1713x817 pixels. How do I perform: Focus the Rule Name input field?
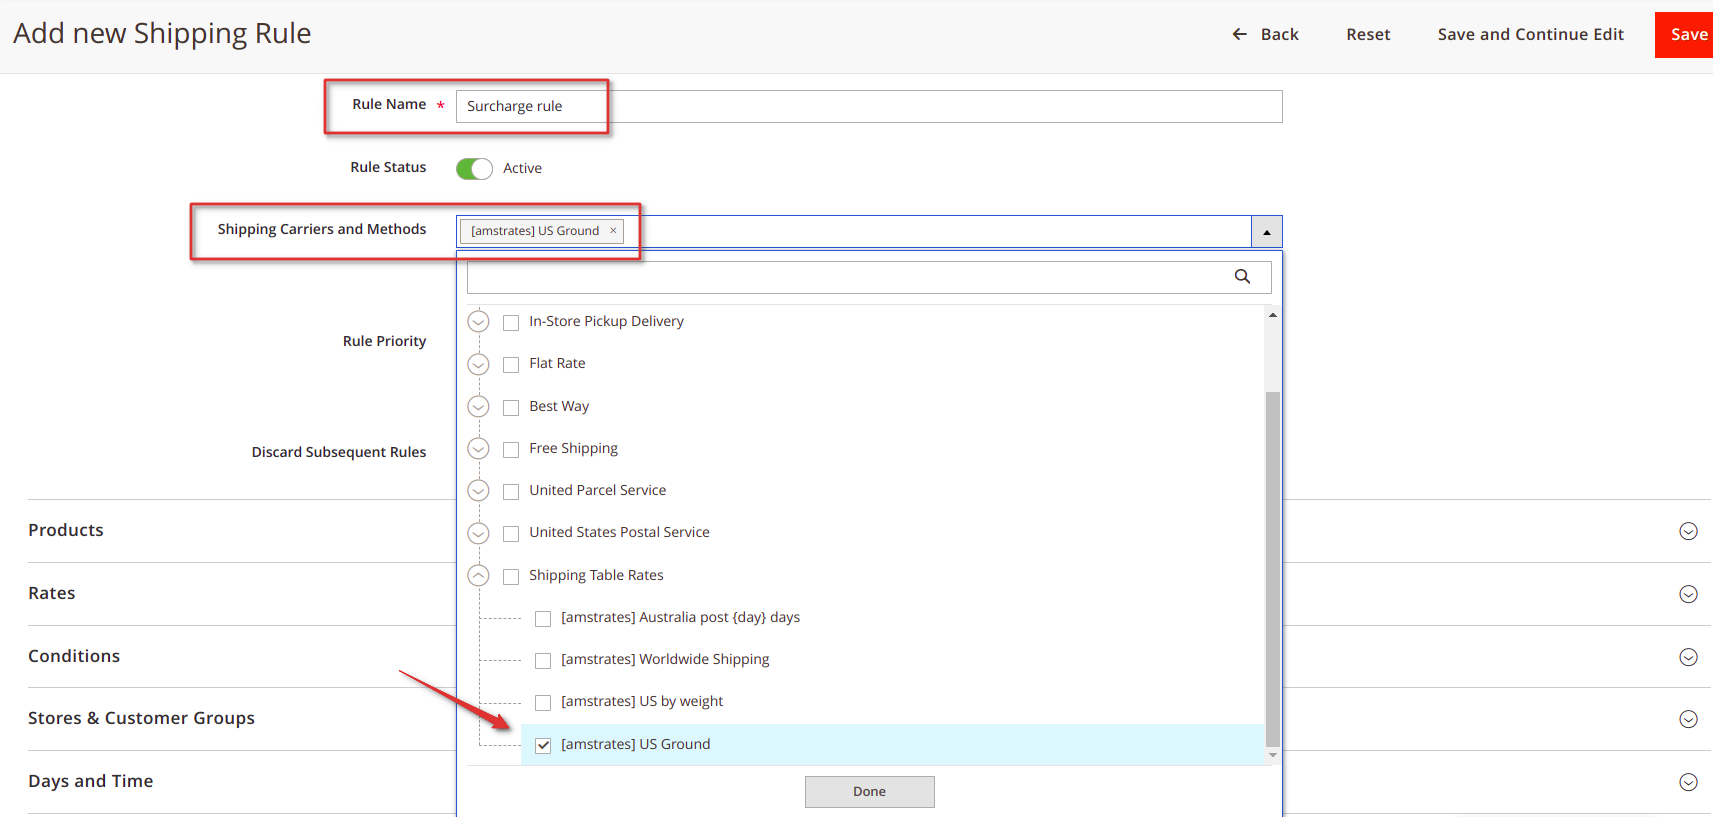(869, 107)
